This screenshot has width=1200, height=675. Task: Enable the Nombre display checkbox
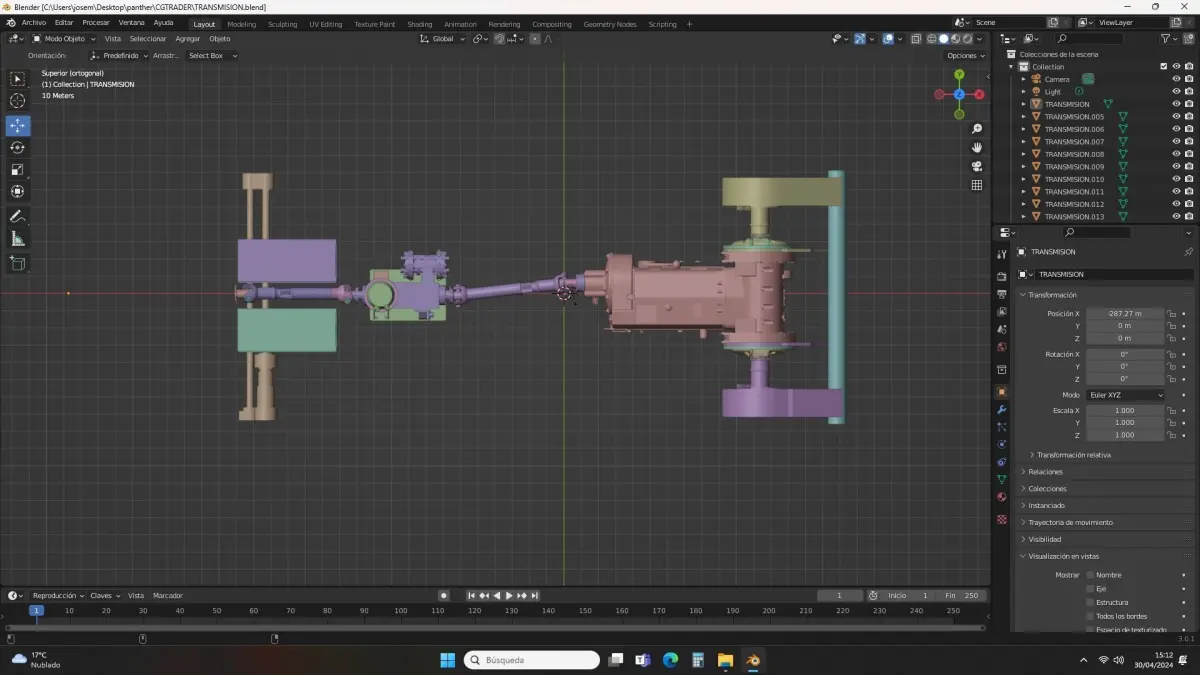pos(1090,575)
